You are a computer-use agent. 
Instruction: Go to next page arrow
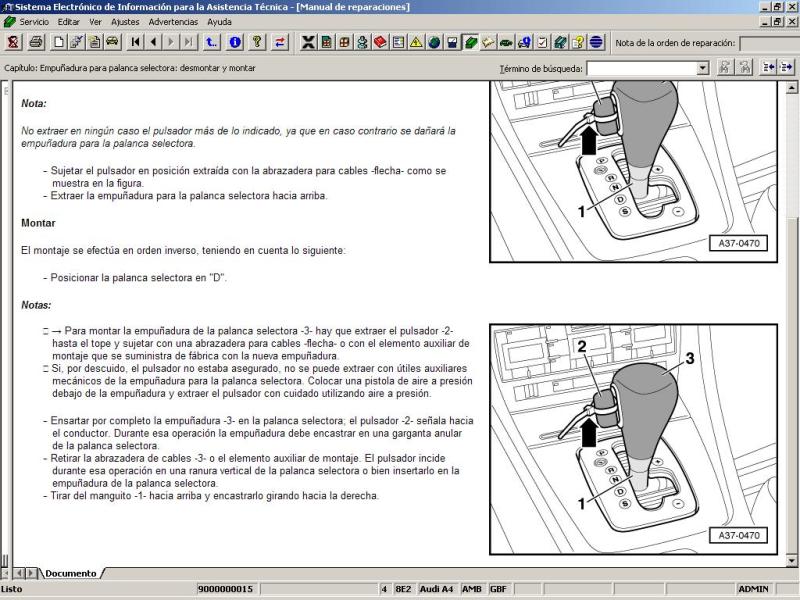pyautogui.click(x=171, y=42)
